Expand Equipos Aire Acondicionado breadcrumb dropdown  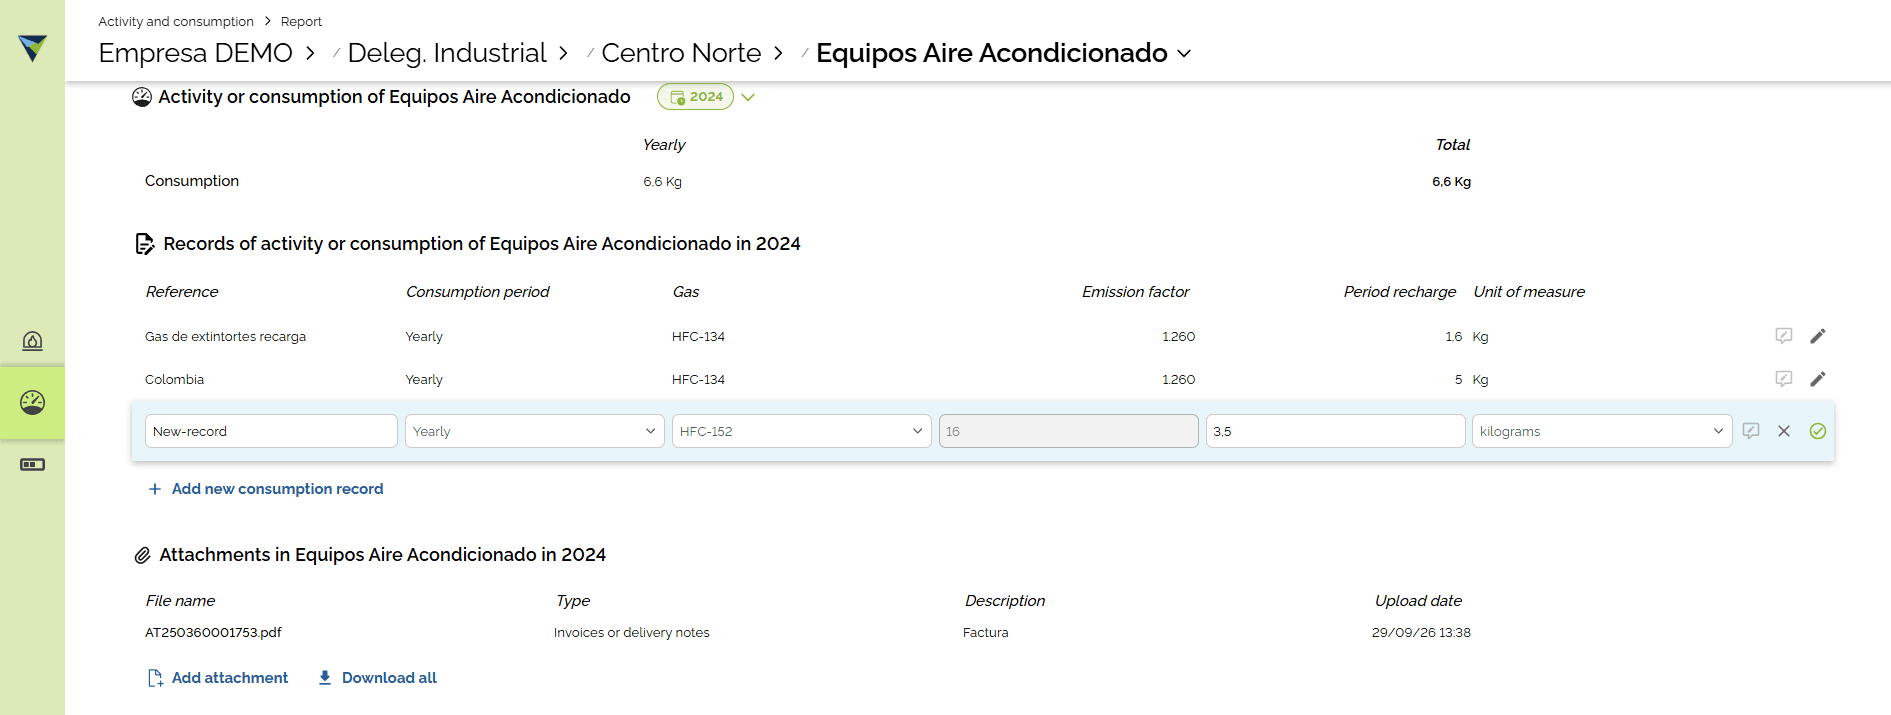(1185, 53)
